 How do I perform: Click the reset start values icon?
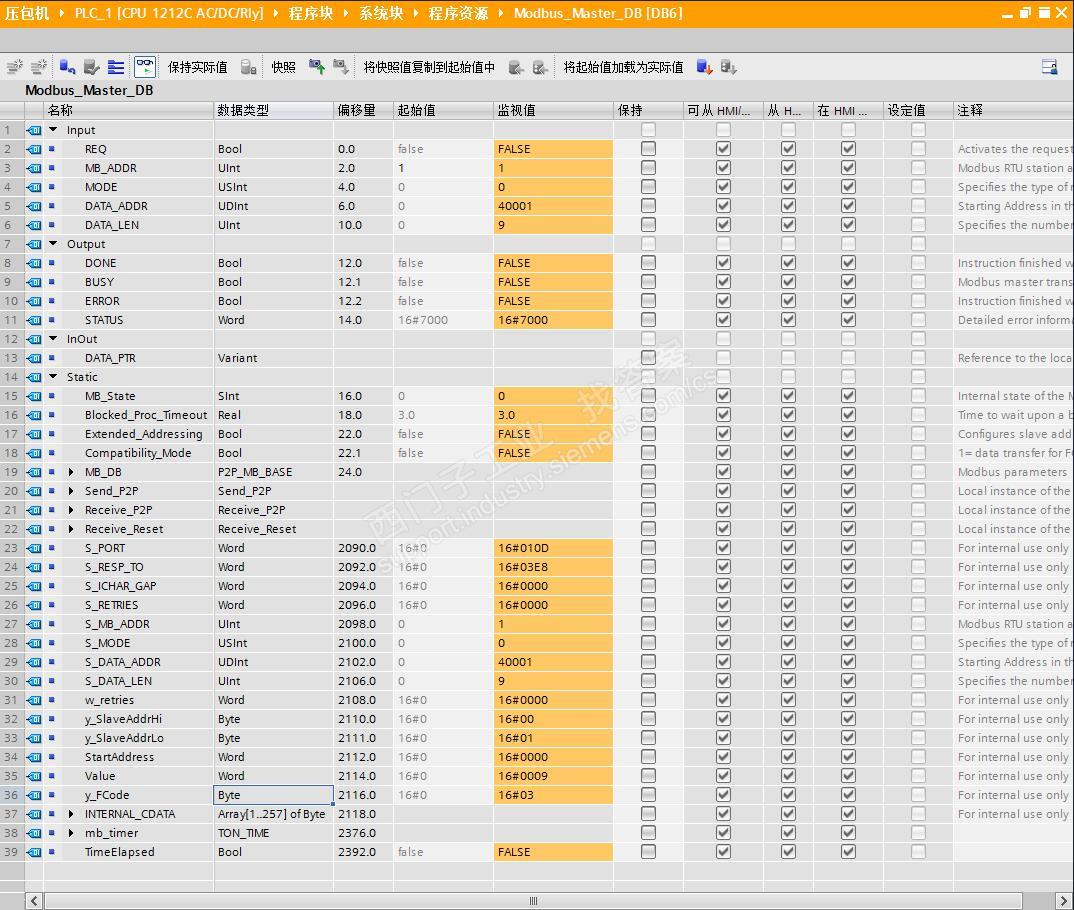[x=67, y=66]
